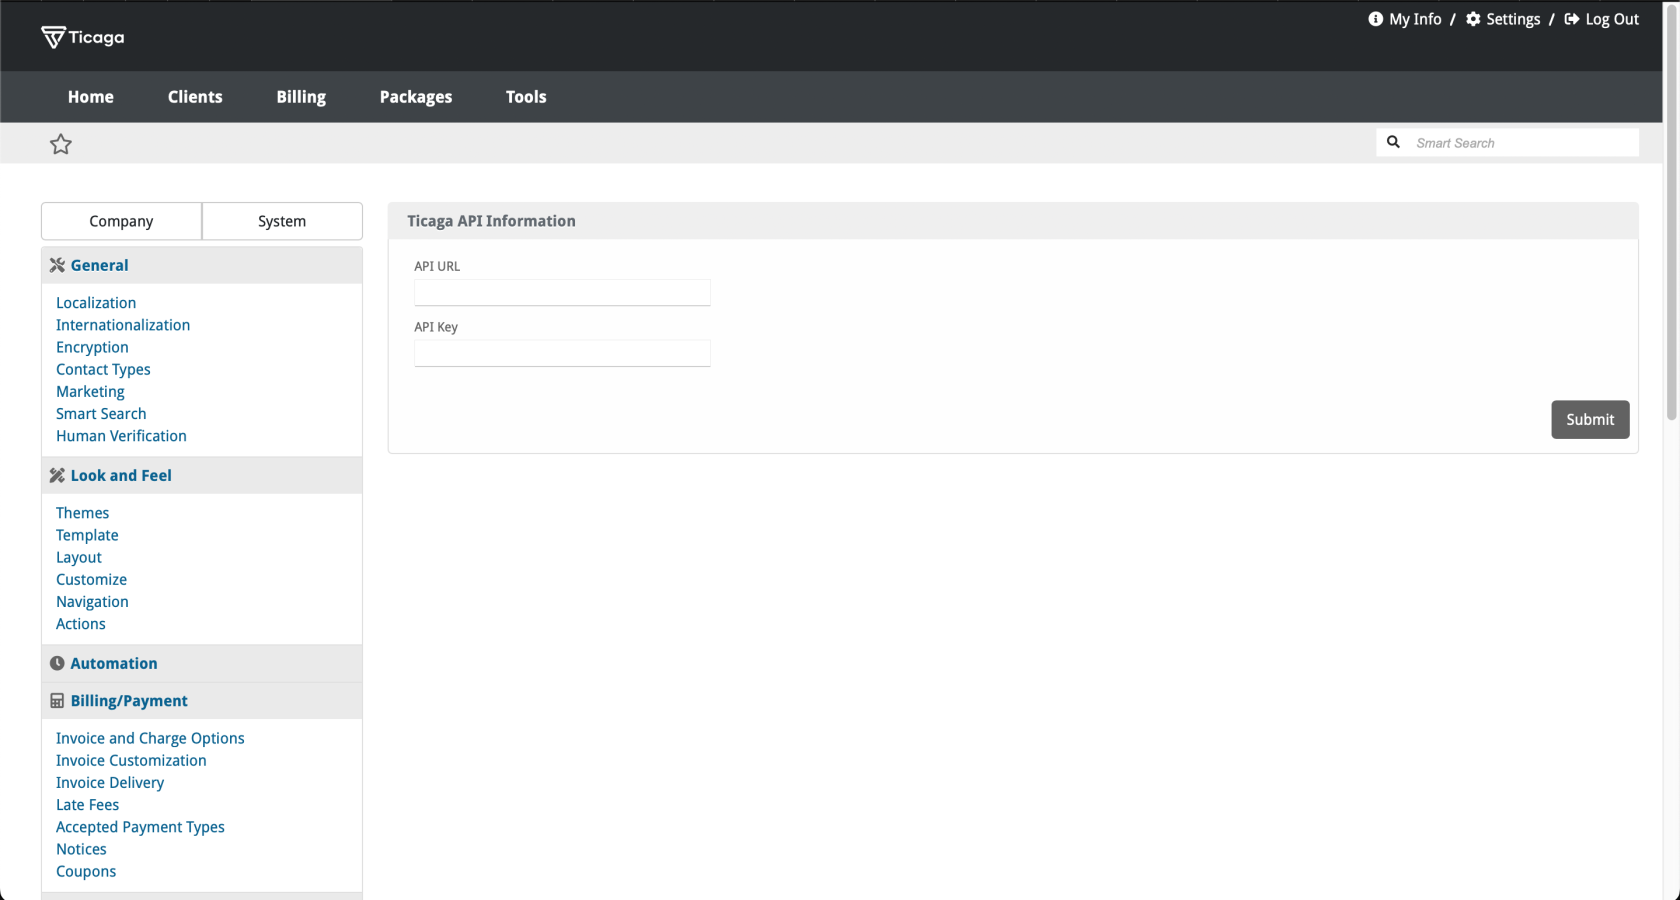Open Invoice Customization settings
The width and height of the screenshot is (1680, 900).
coord(131,760)
